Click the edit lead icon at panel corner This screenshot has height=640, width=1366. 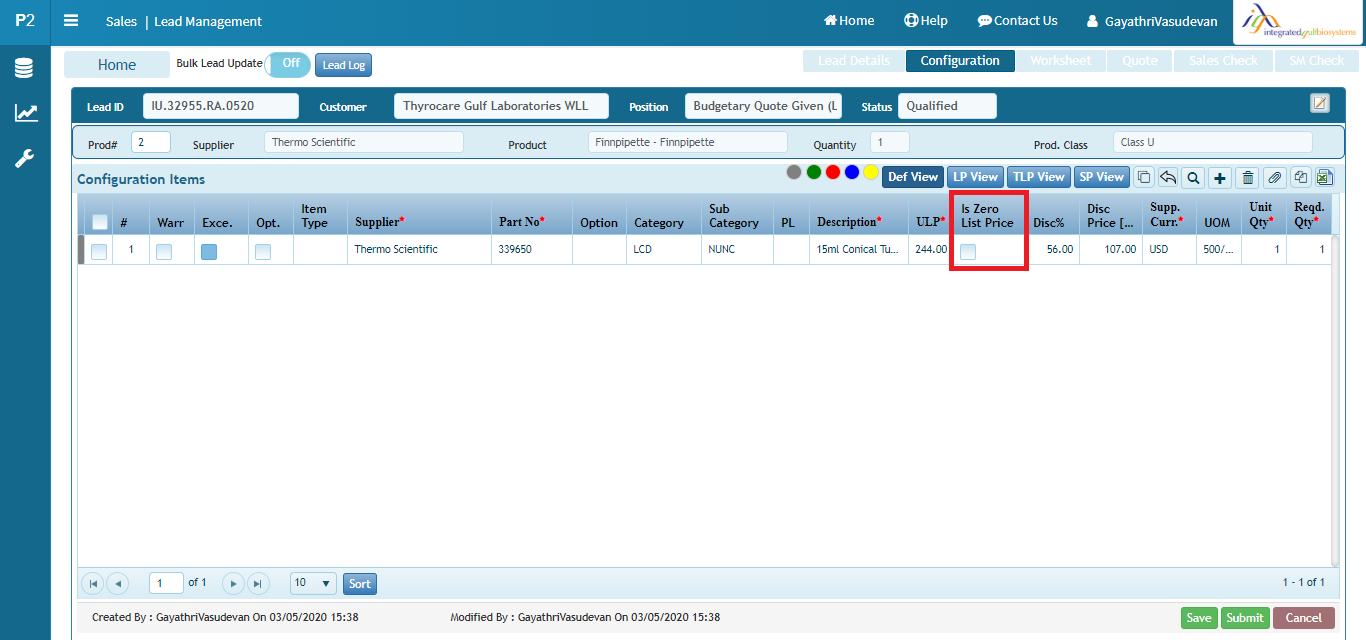click(1320, 103)
